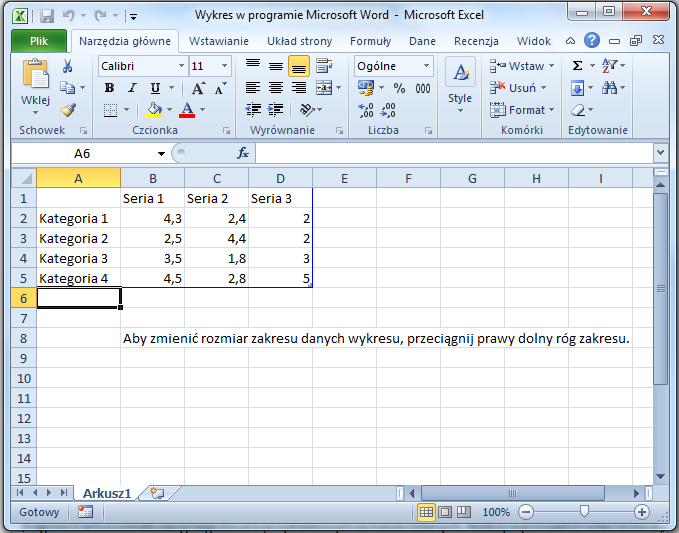This screenshot has width=679, height=533.
Task: Click the accounting currency format icon
Action: [365, 88]
